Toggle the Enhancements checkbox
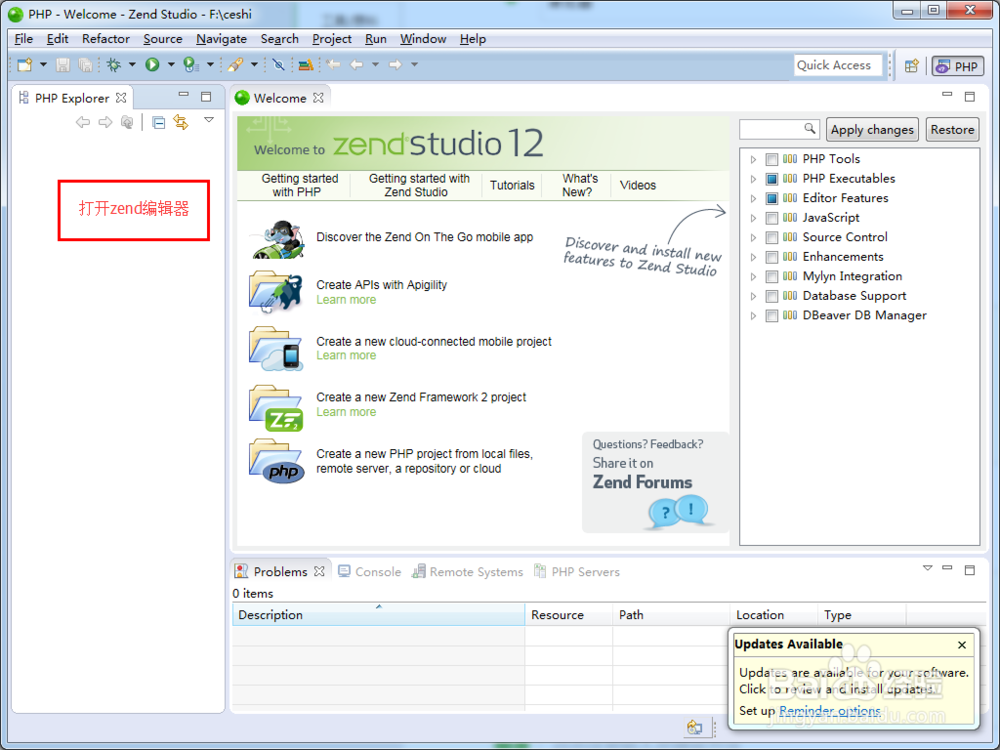Screen dimensions: 1000x750 pos(772,257)
